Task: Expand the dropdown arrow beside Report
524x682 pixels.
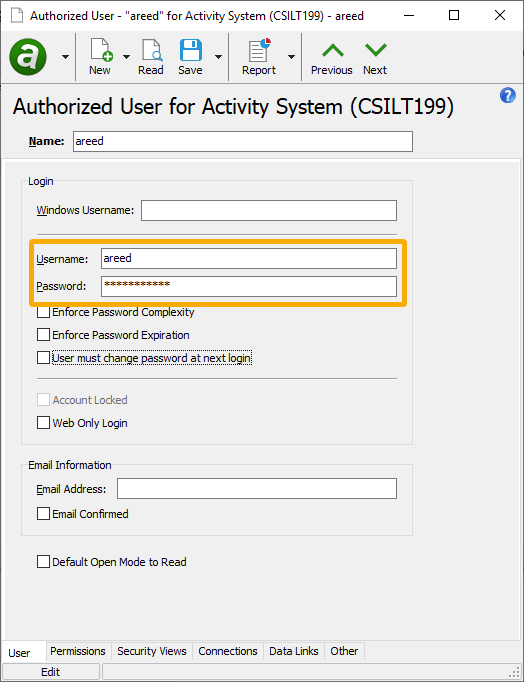Action: (x=291, y=57)
